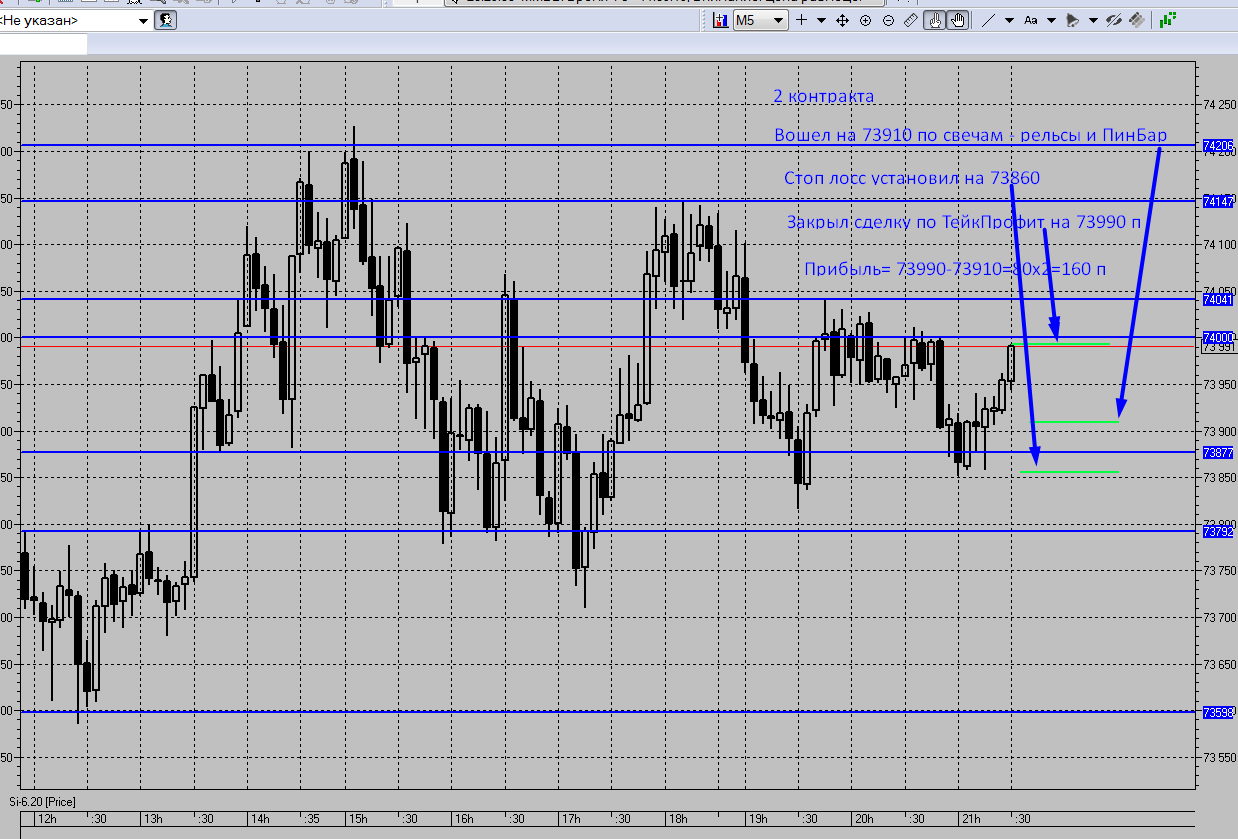Viewport: 1238px width, 839px height.
Task: Toggle the pointing finger cursor mode
Action: coord(935,20)
